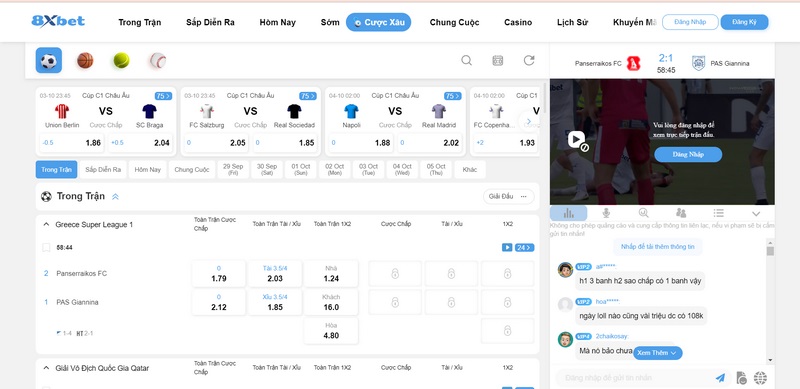Click the document icon next to send

(741, 378)
